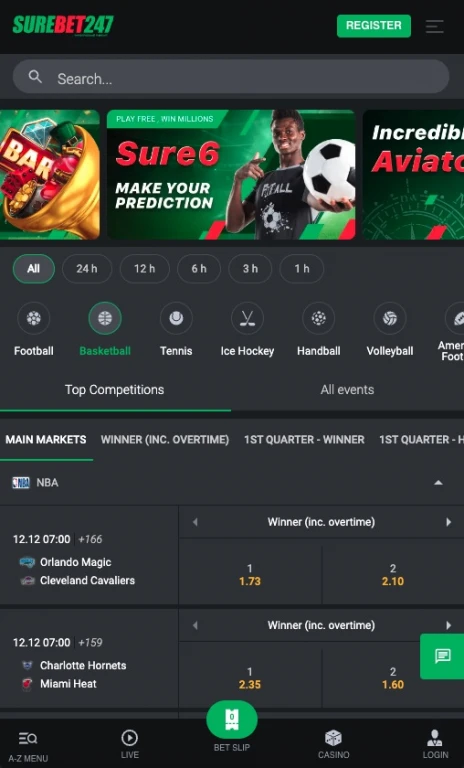Open the hamburger menu icon
Image resolution: width=464 pixels, height=768 pixels.
(x=435, y=26)
